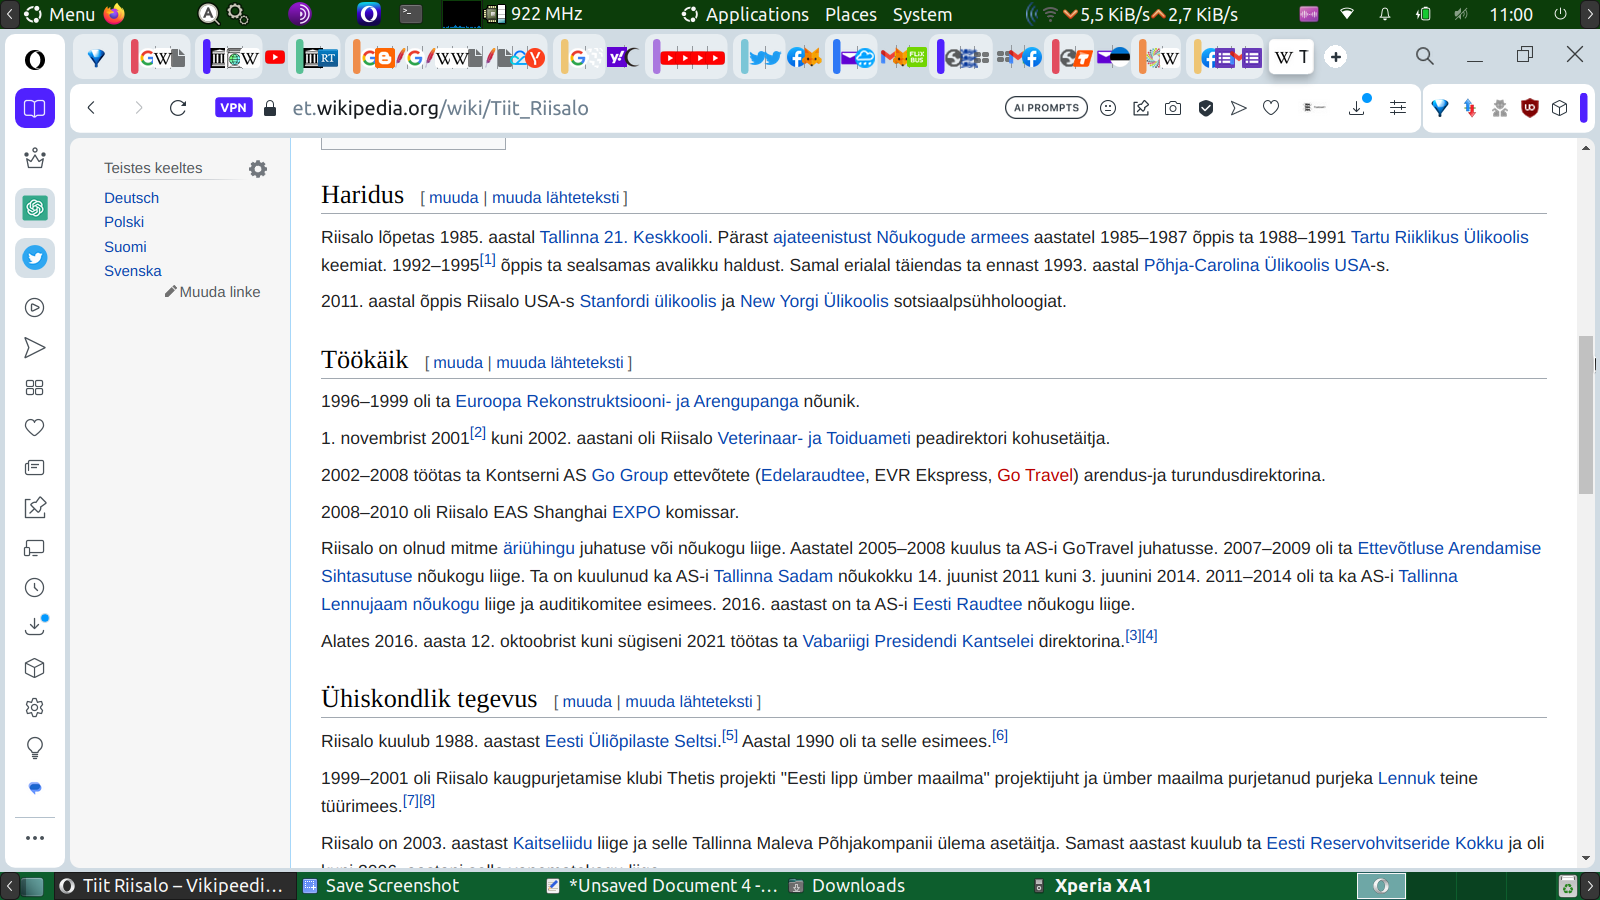Open the lightbulb tips sidebar icon
This screenshot has width=1600, height=900.
coord(35,748)
